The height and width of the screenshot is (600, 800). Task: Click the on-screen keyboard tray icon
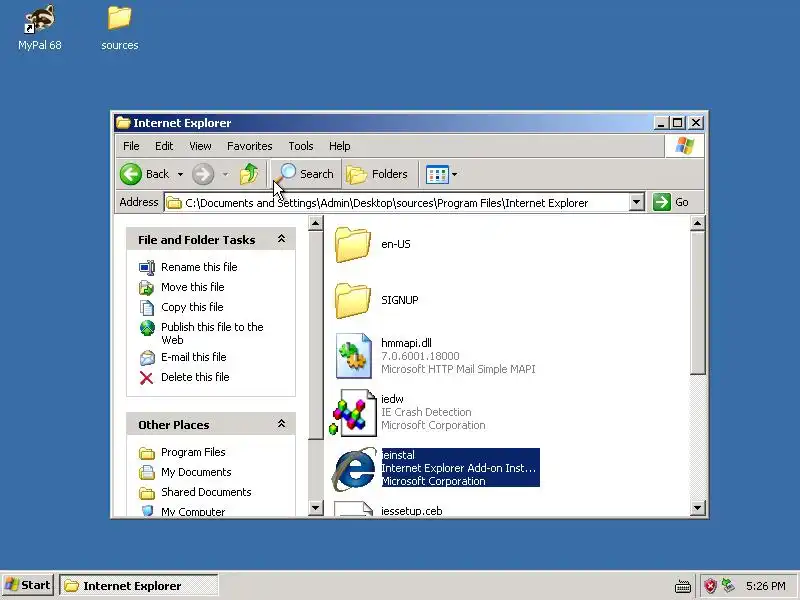click(x=683, y=586)
